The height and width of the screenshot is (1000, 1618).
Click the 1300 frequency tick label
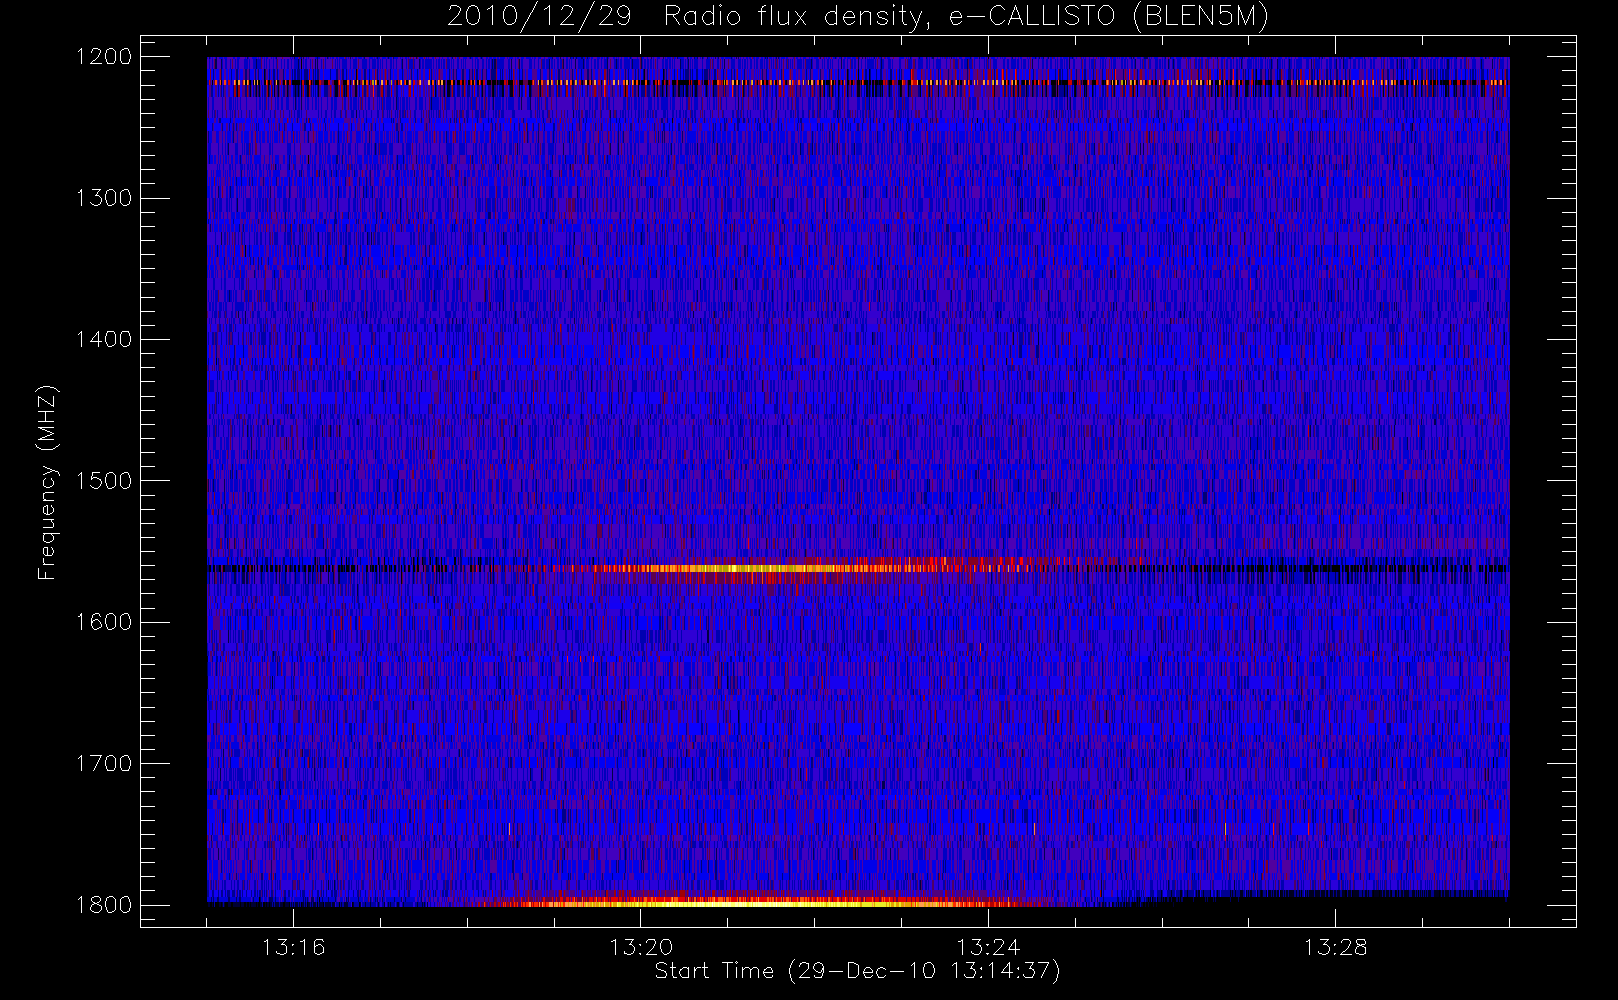click(x=104, y=198)
